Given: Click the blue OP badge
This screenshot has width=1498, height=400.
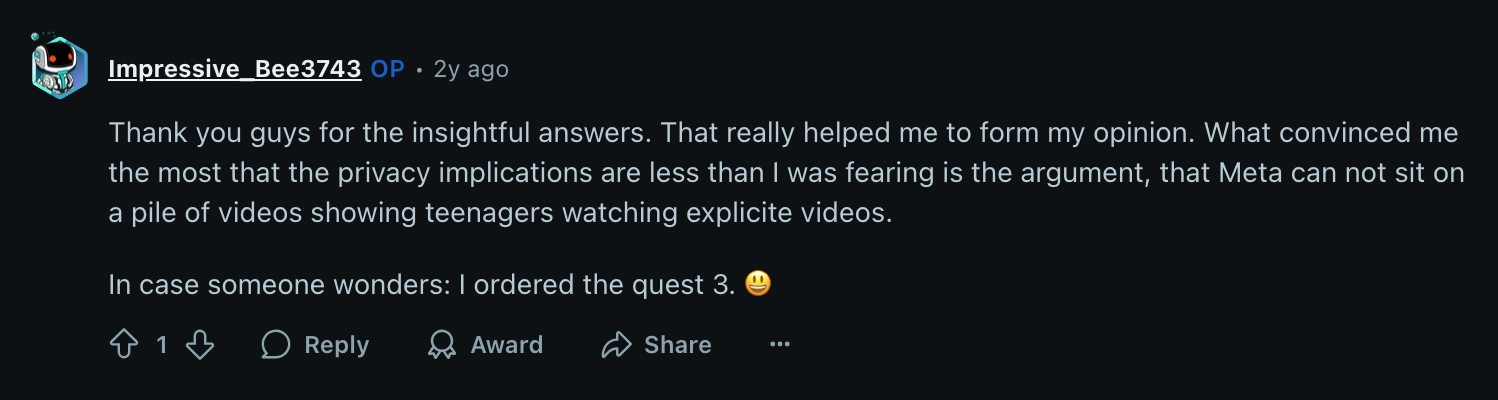Looking at the screenshot, I should tap(387, 69).
